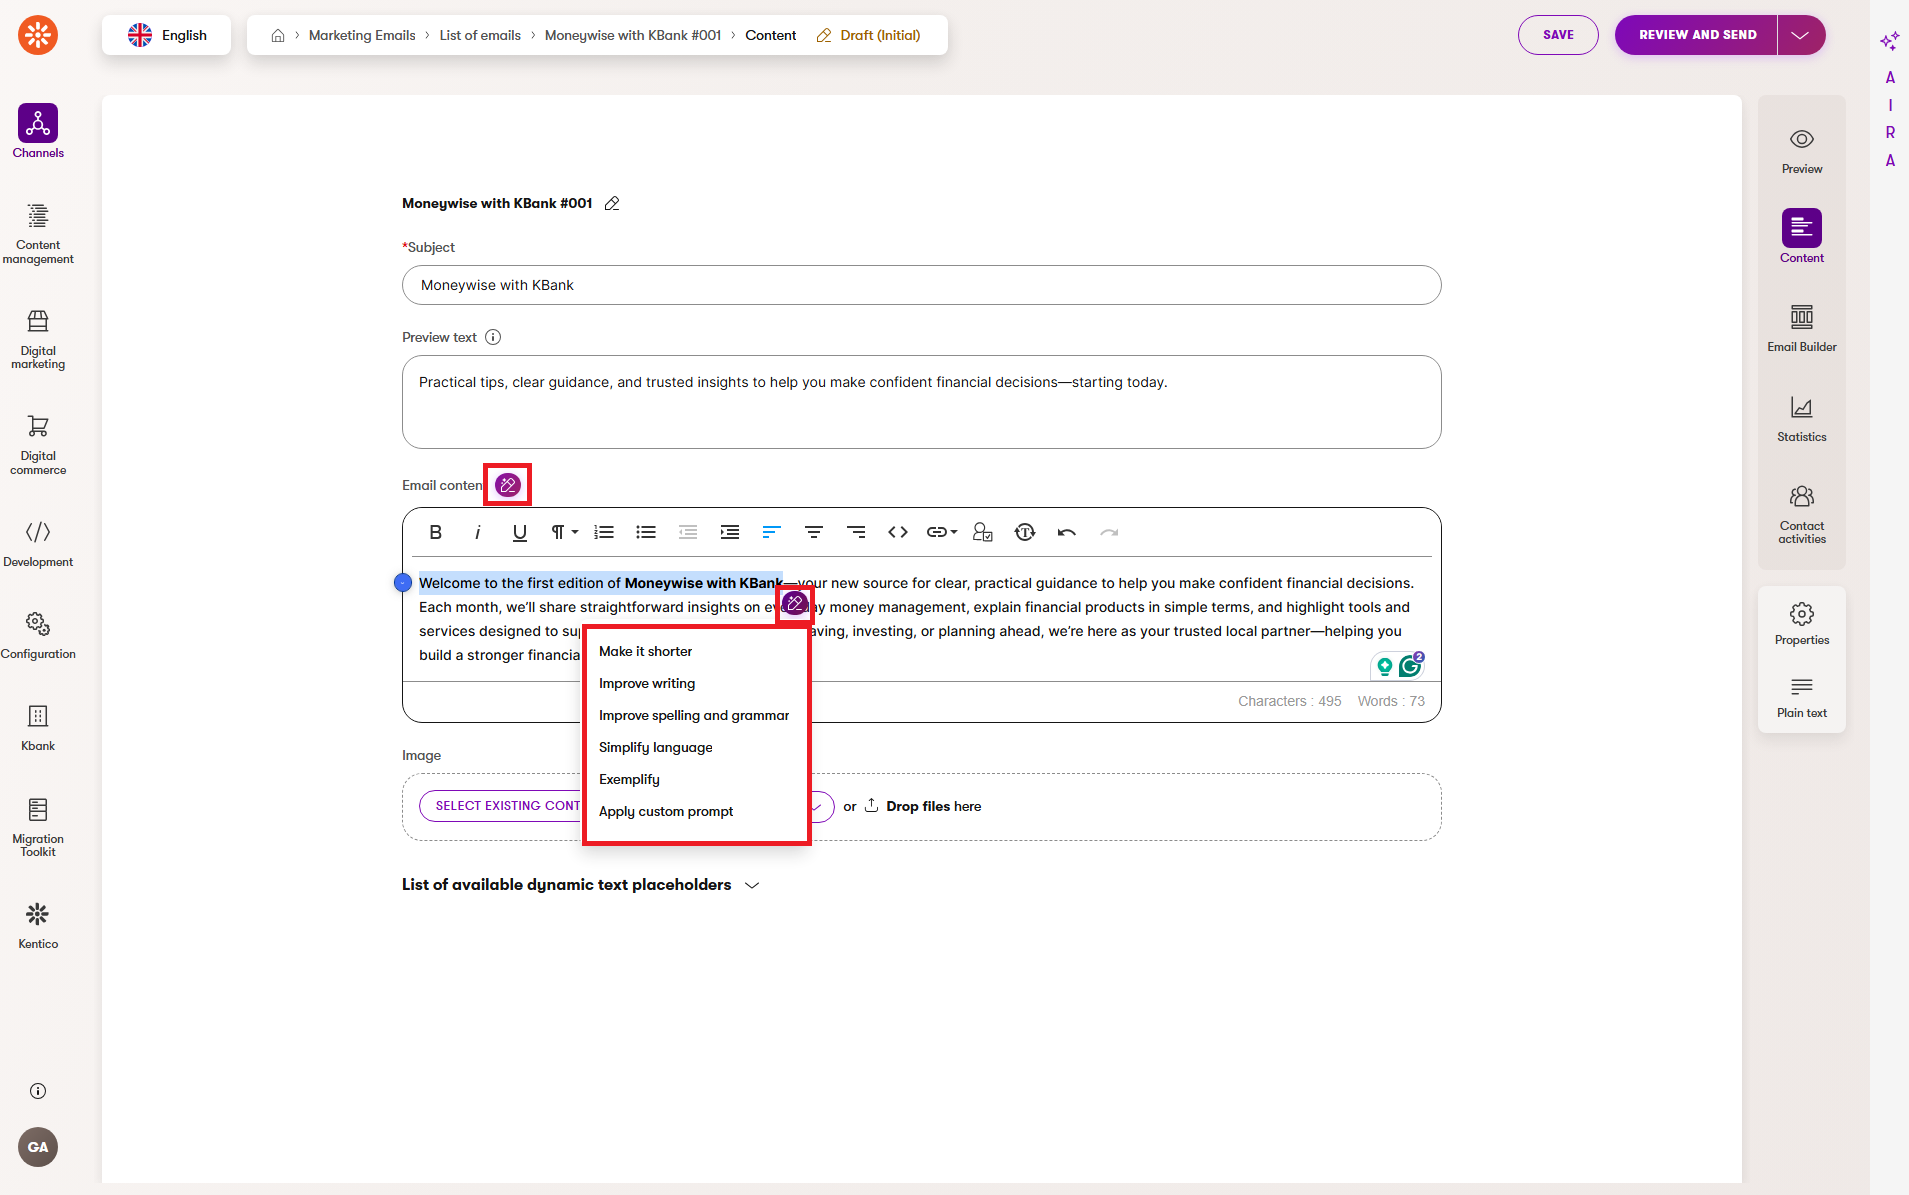
Task: Toggle bold formatting in the editor toolbar
Action: (435, 532)
